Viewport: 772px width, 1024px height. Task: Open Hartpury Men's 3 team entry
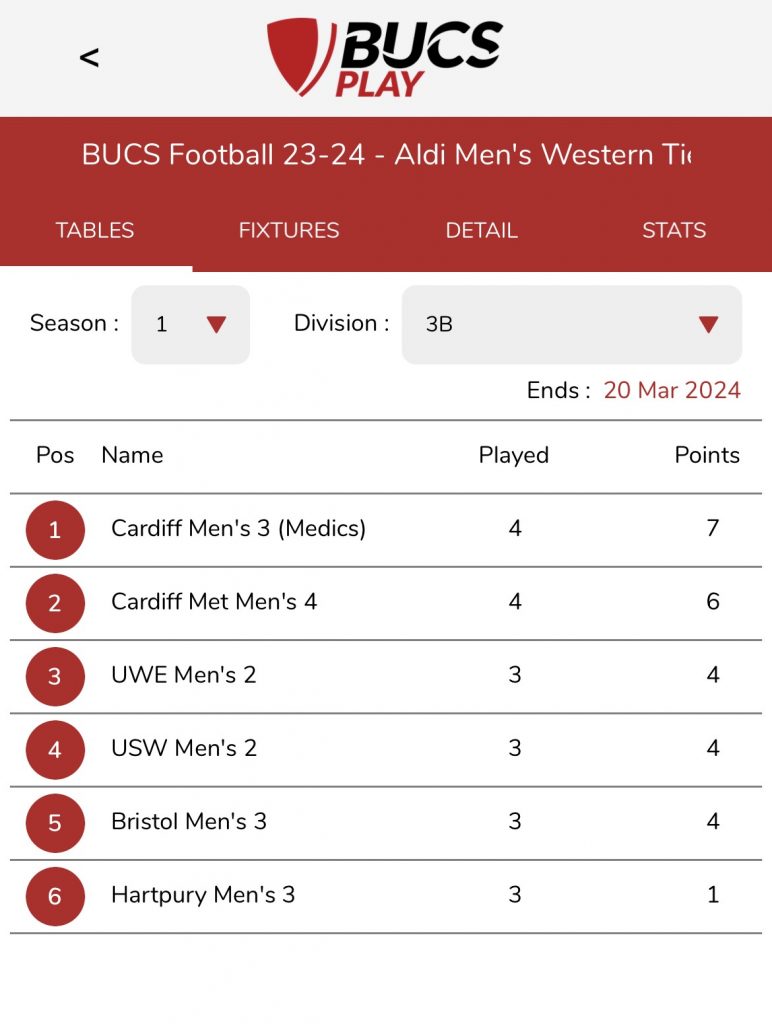coord(203,895)
